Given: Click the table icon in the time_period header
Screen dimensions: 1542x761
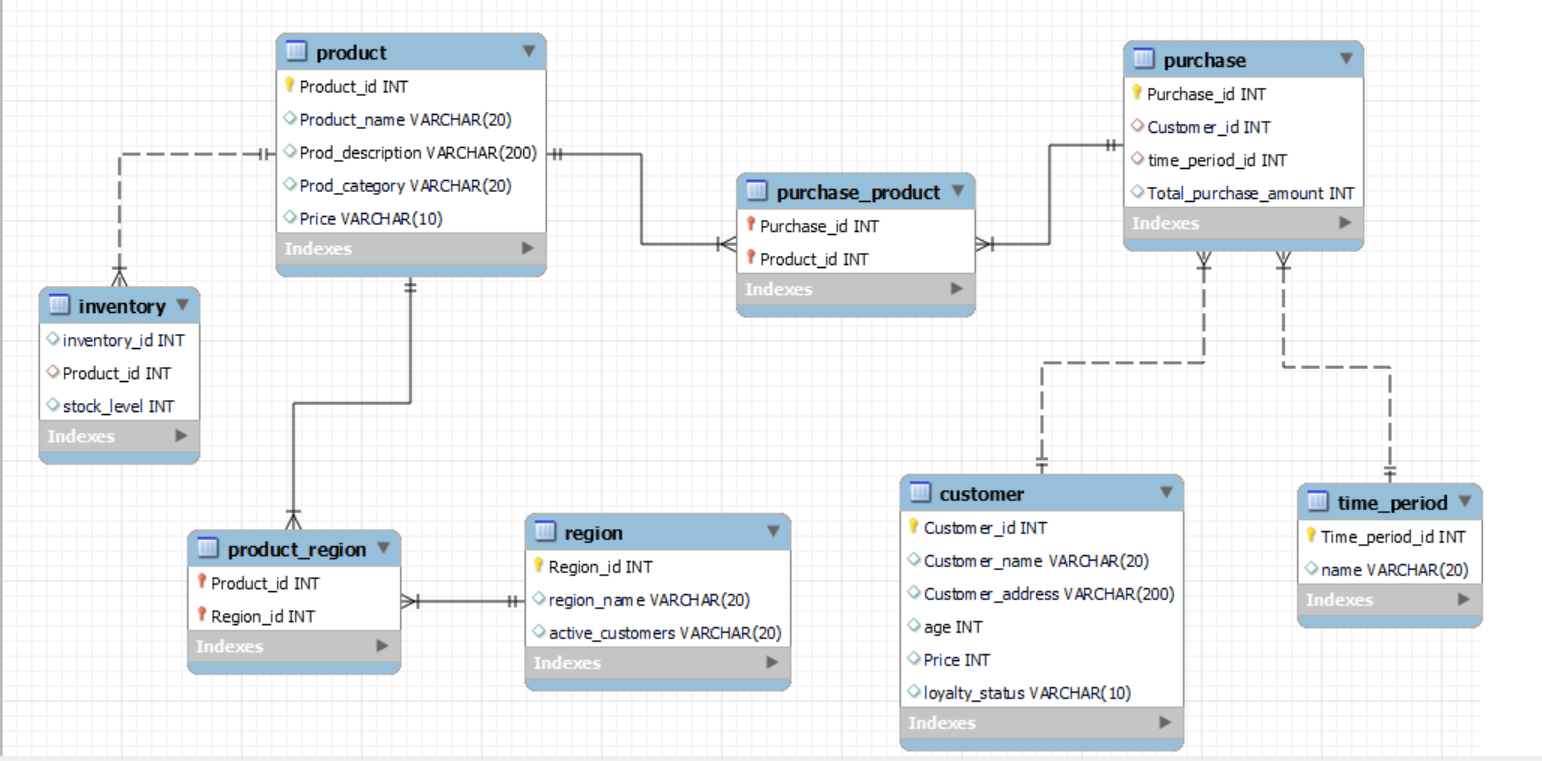Looking at the screenshot, I should coord(1317,503).
